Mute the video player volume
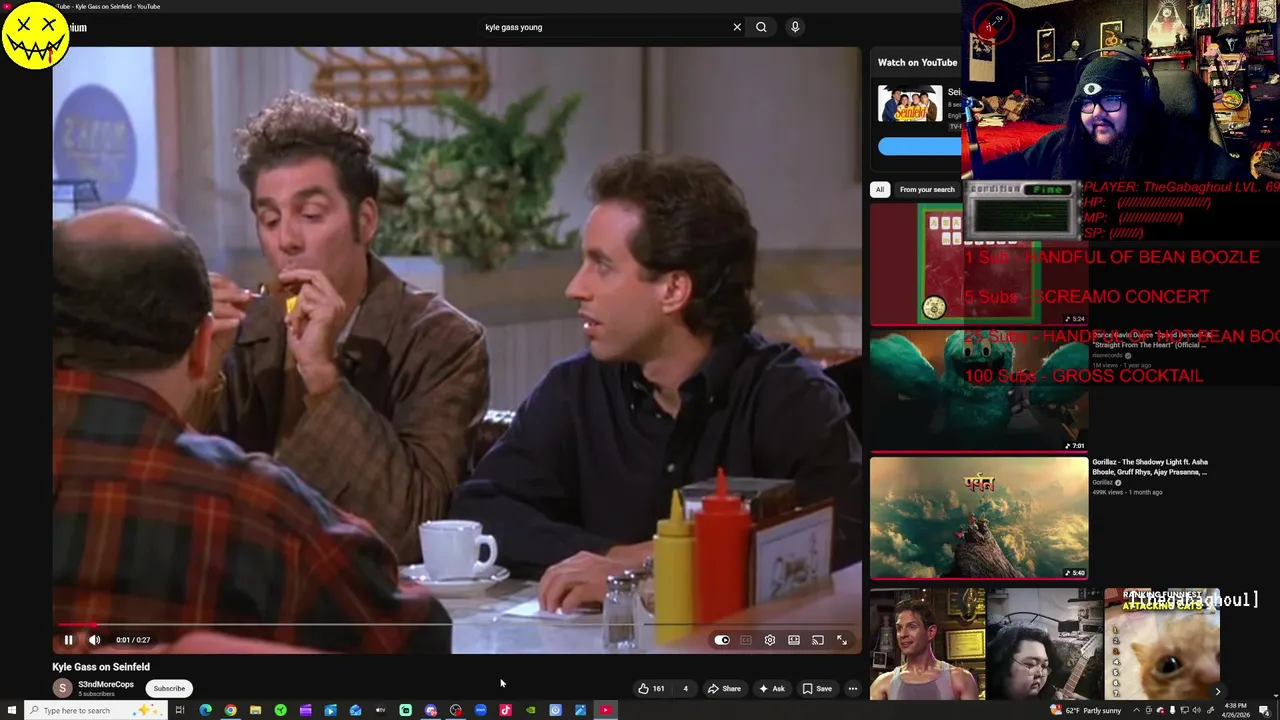Viewport: 1280px width, 720px height. (94, 640)
